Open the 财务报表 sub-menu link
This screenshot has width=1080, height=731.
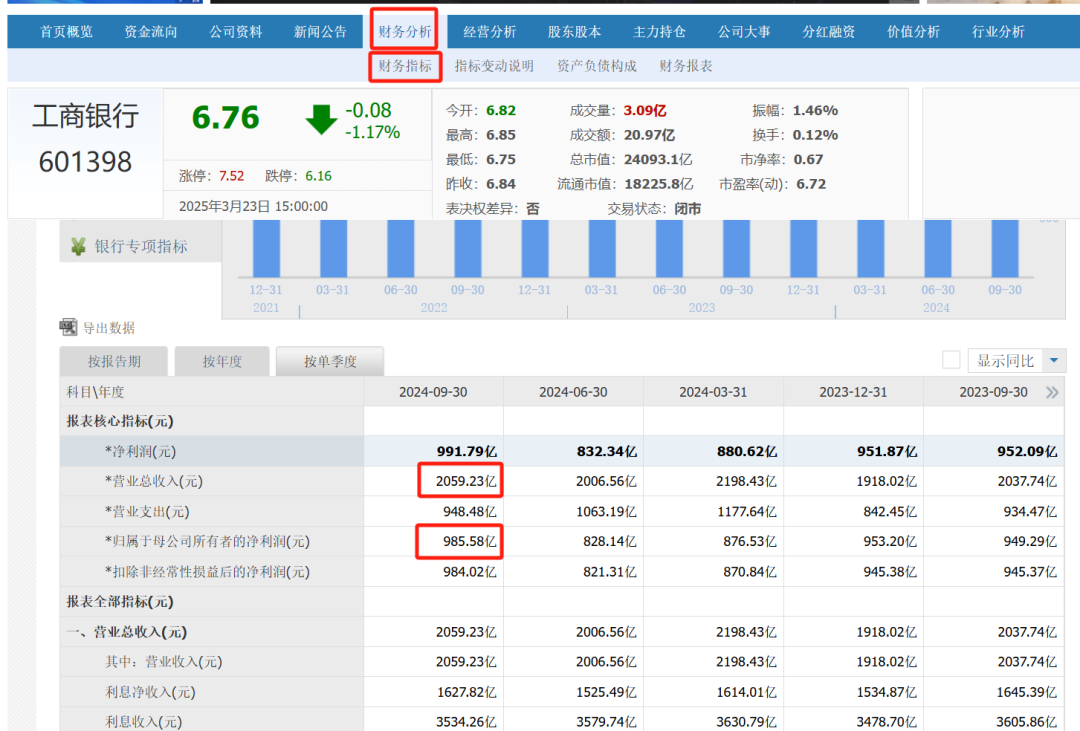pos(686,66)
